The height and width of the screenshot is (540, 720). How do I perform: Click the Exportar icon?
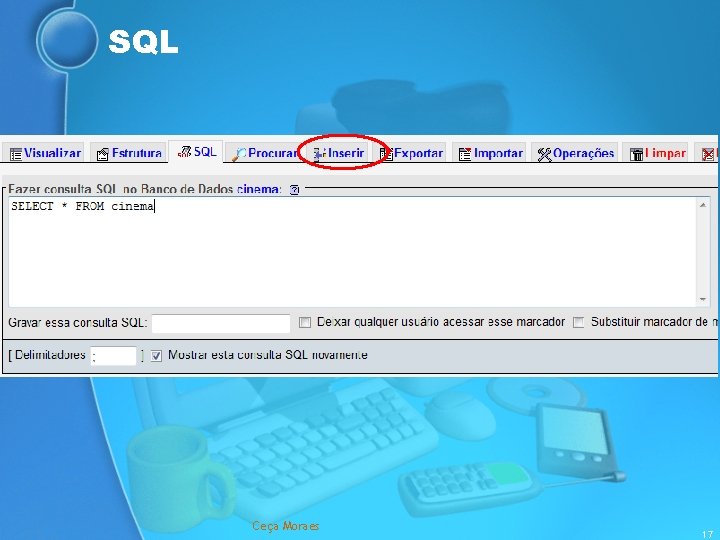pos(386,154)
